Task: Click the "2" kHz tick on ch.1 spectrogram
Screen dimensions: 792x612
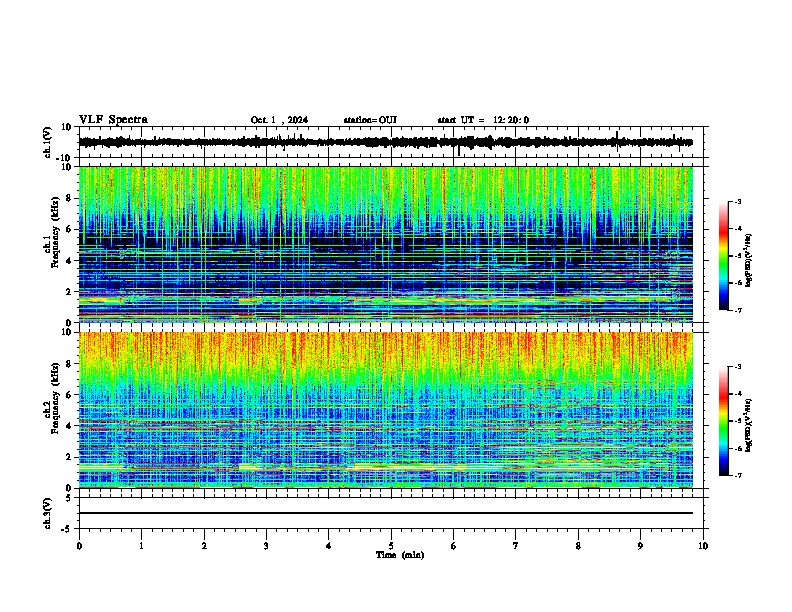Action: (70, 291)
